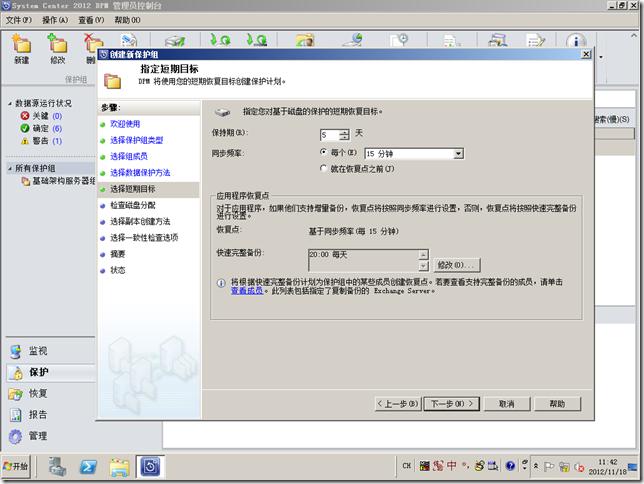
Task: Click the help question-mark tray icon
Action: (x=510, y=466)
